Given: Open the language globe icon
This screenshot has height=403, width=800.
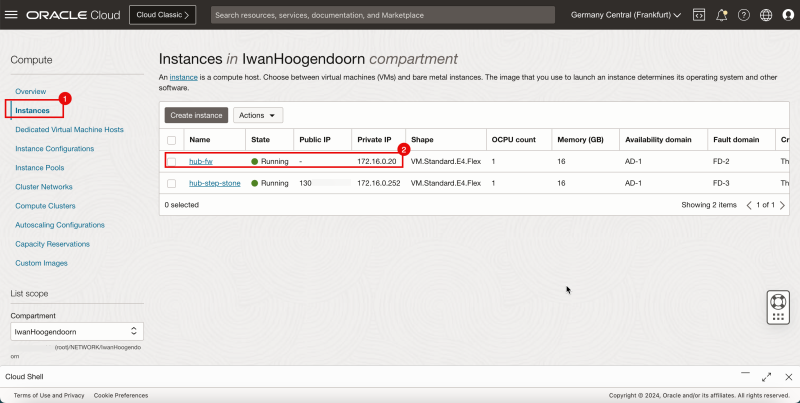Looking at the screenshot, I should point(765,15).
